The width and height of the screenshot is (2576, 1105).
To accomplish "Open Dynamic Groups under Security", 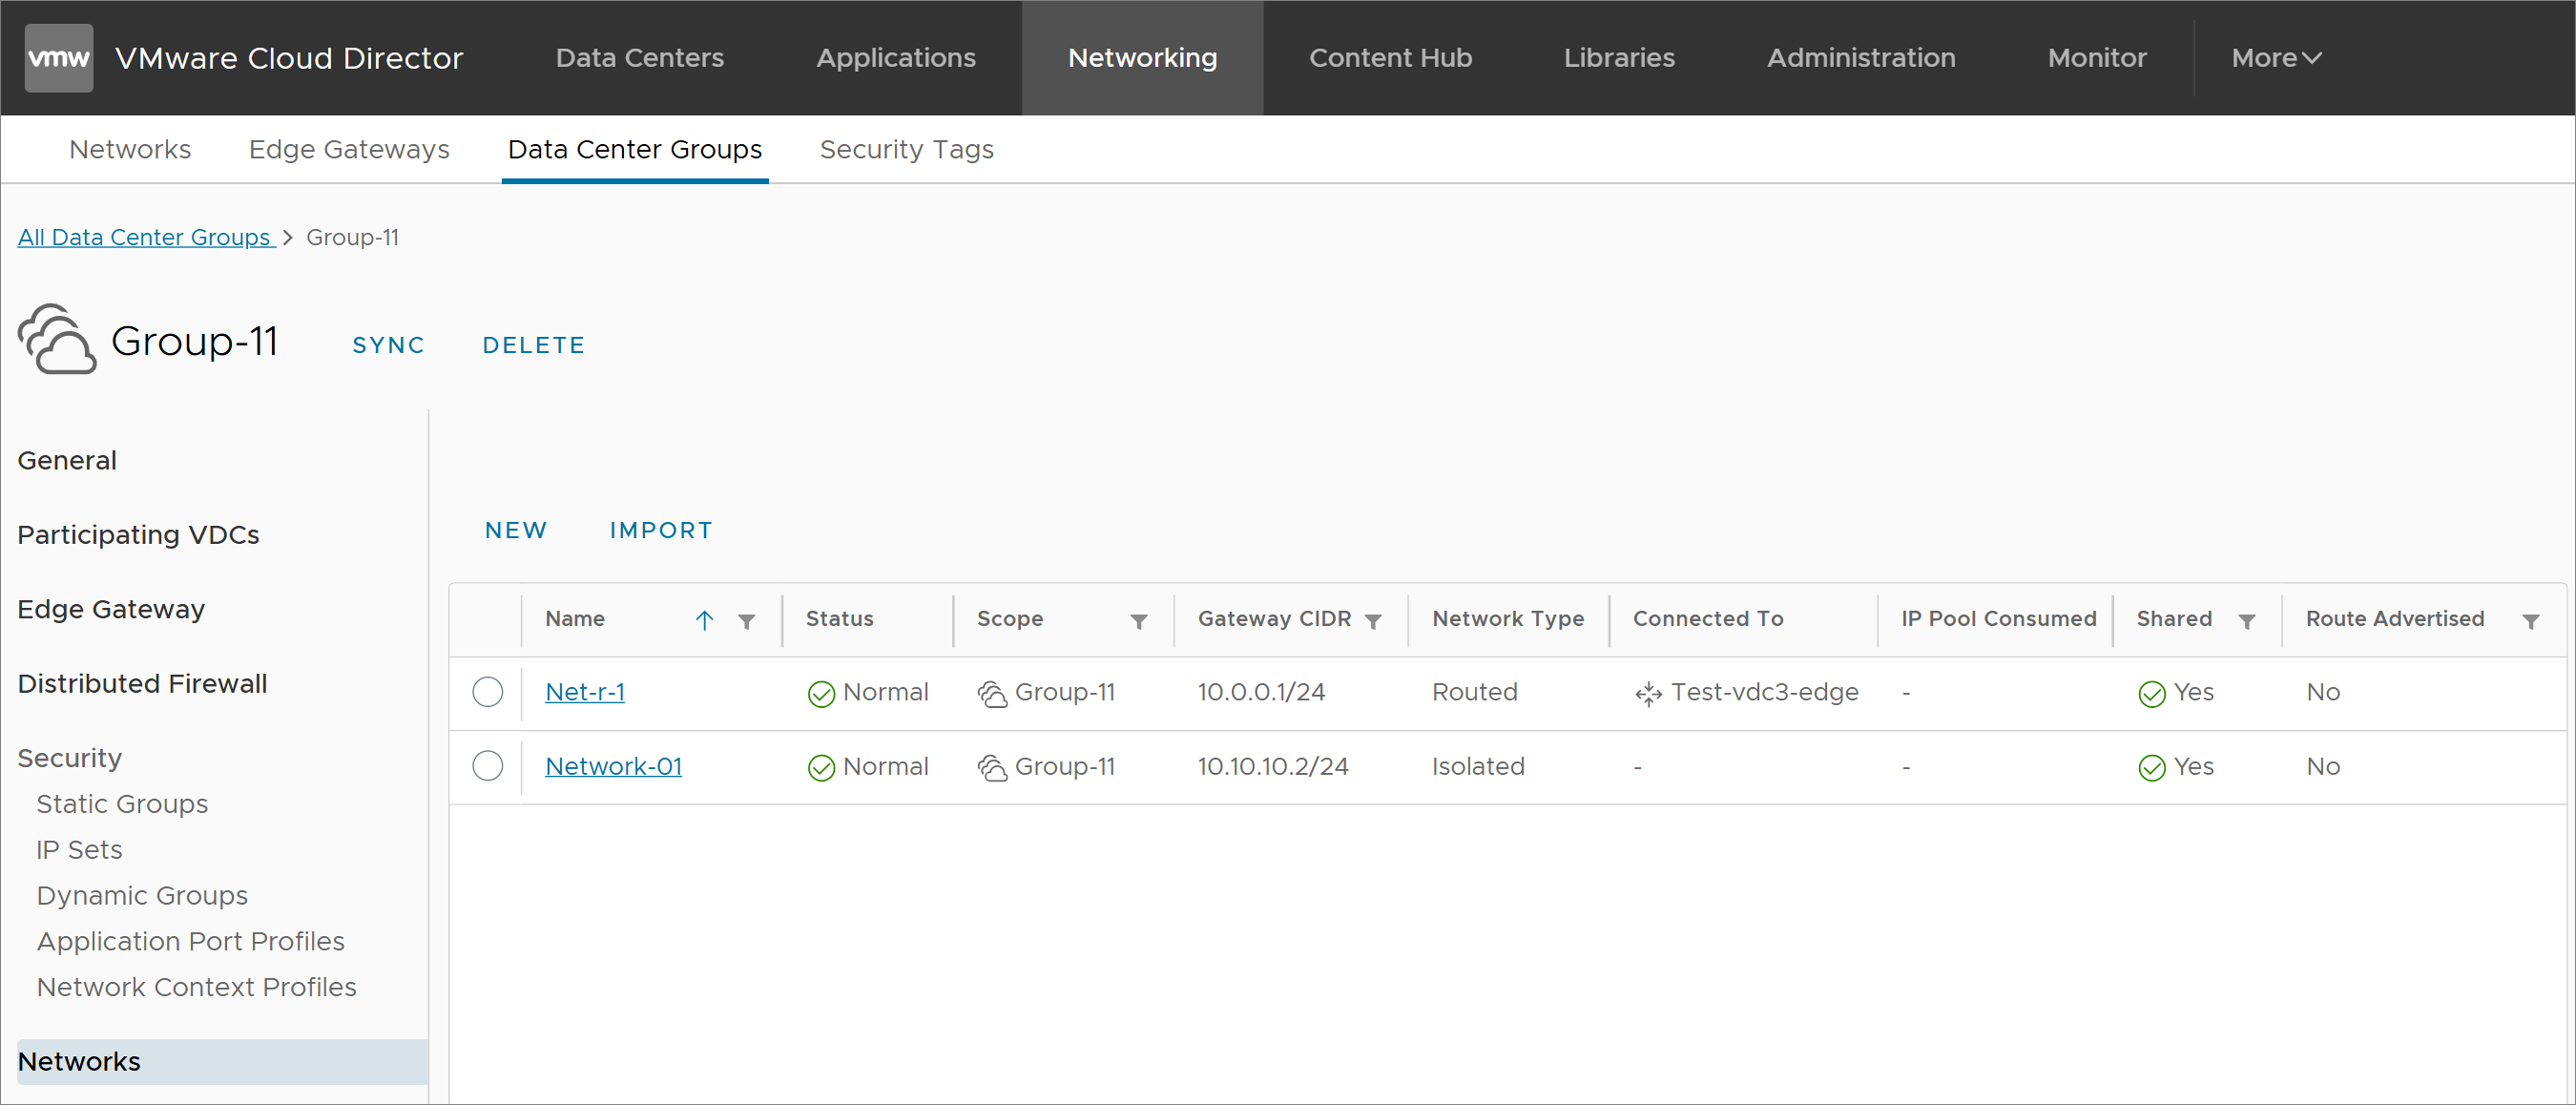I will pos(142,895).
